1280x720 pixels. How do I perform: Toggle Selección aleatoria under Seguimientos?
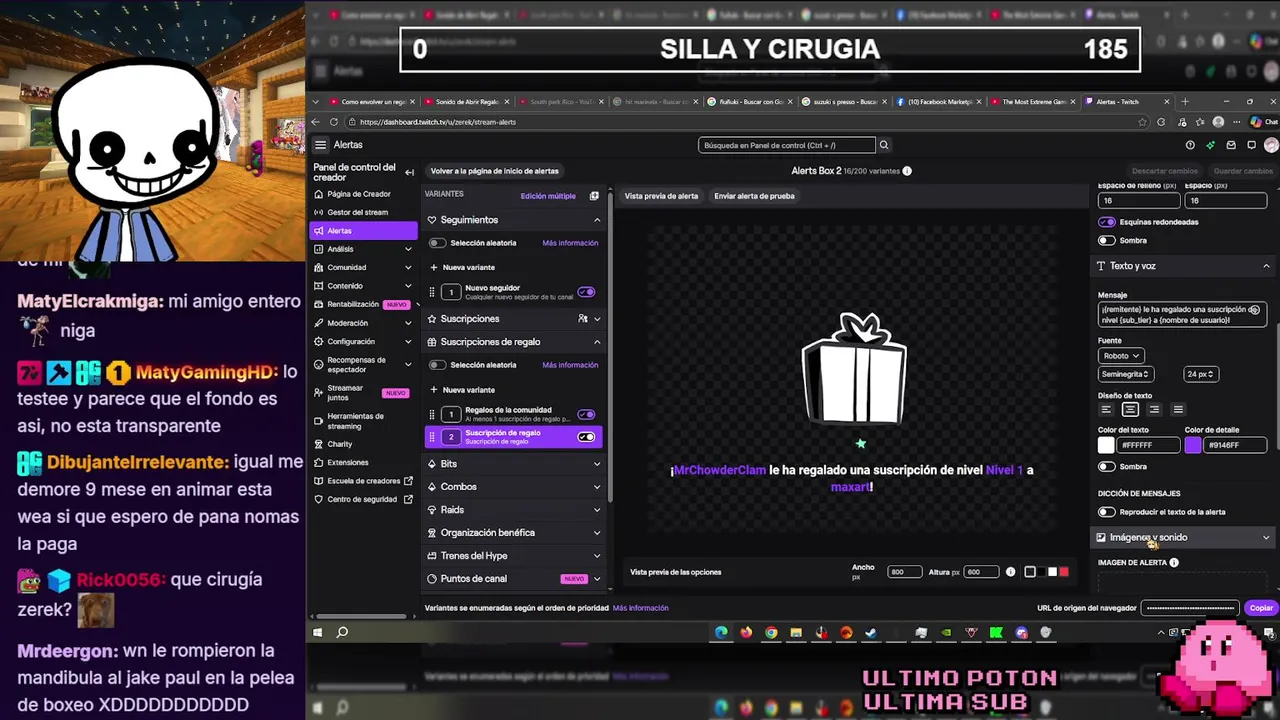(x=437, y=243)
